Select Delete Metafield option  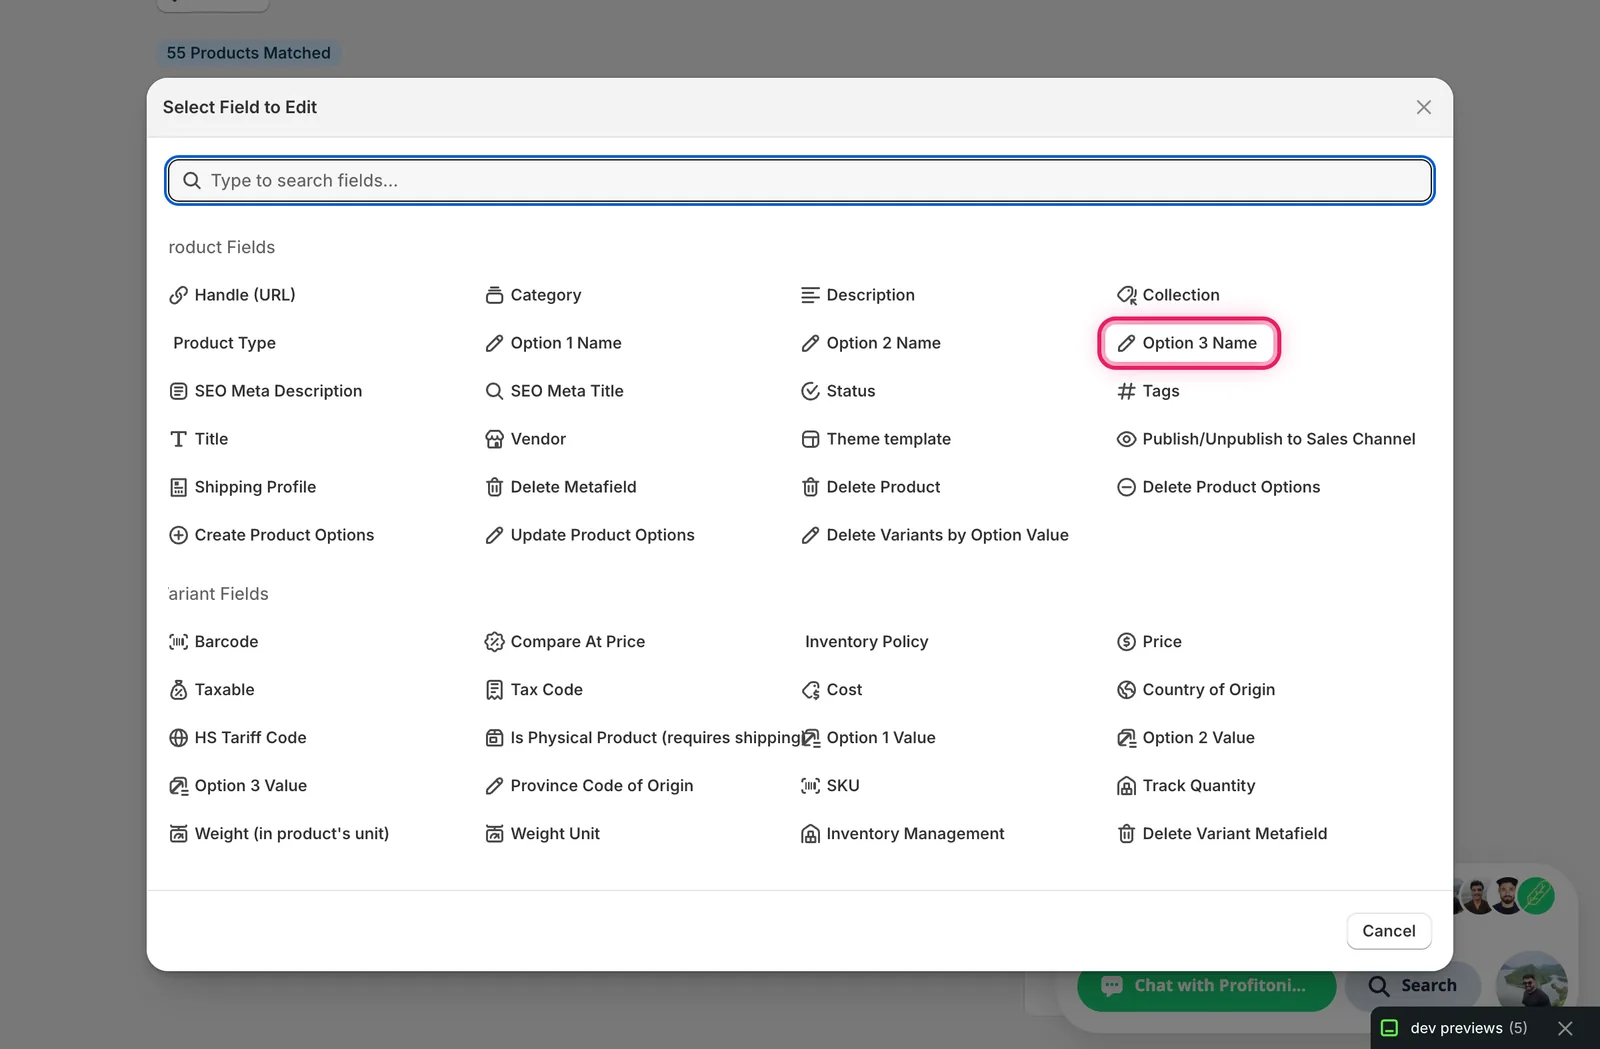pos(560,487)
